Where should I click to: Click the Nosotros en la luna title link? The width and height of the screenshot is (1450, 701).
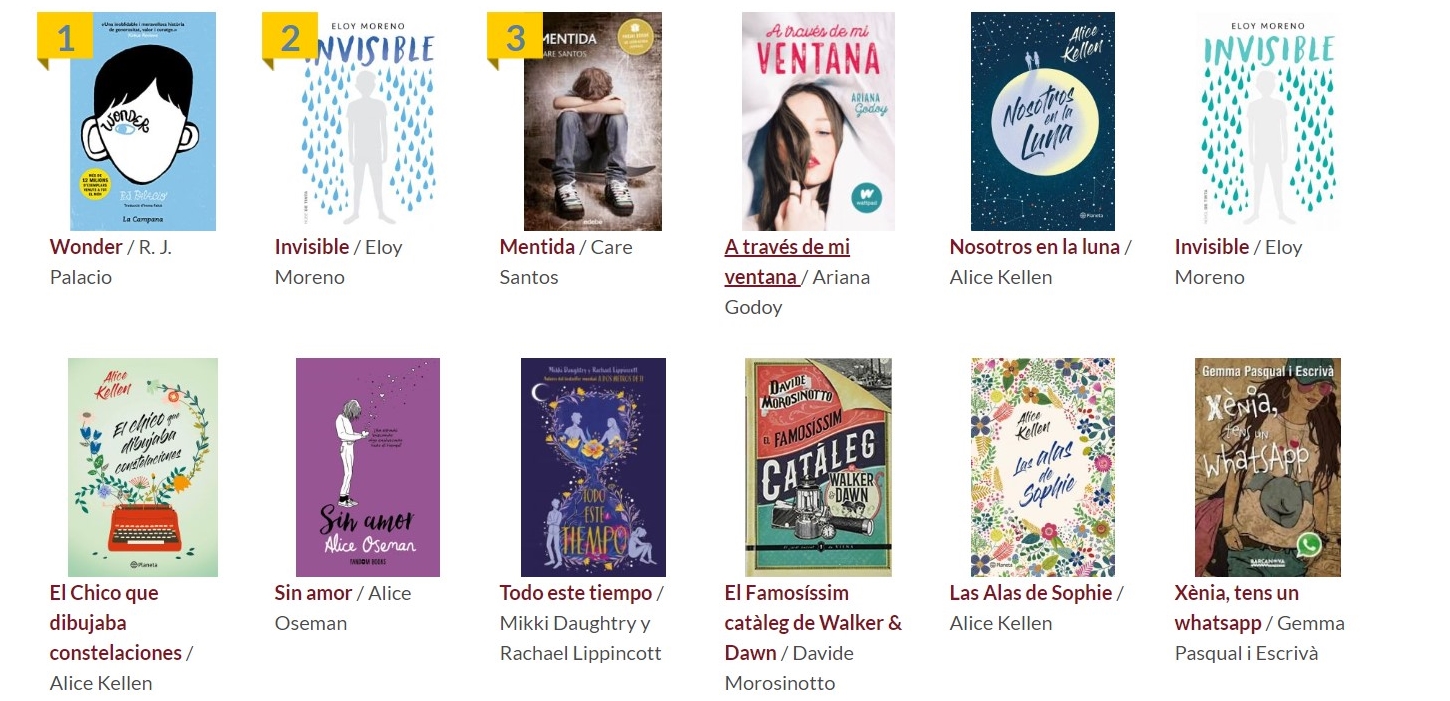[x=1035, y=247]
